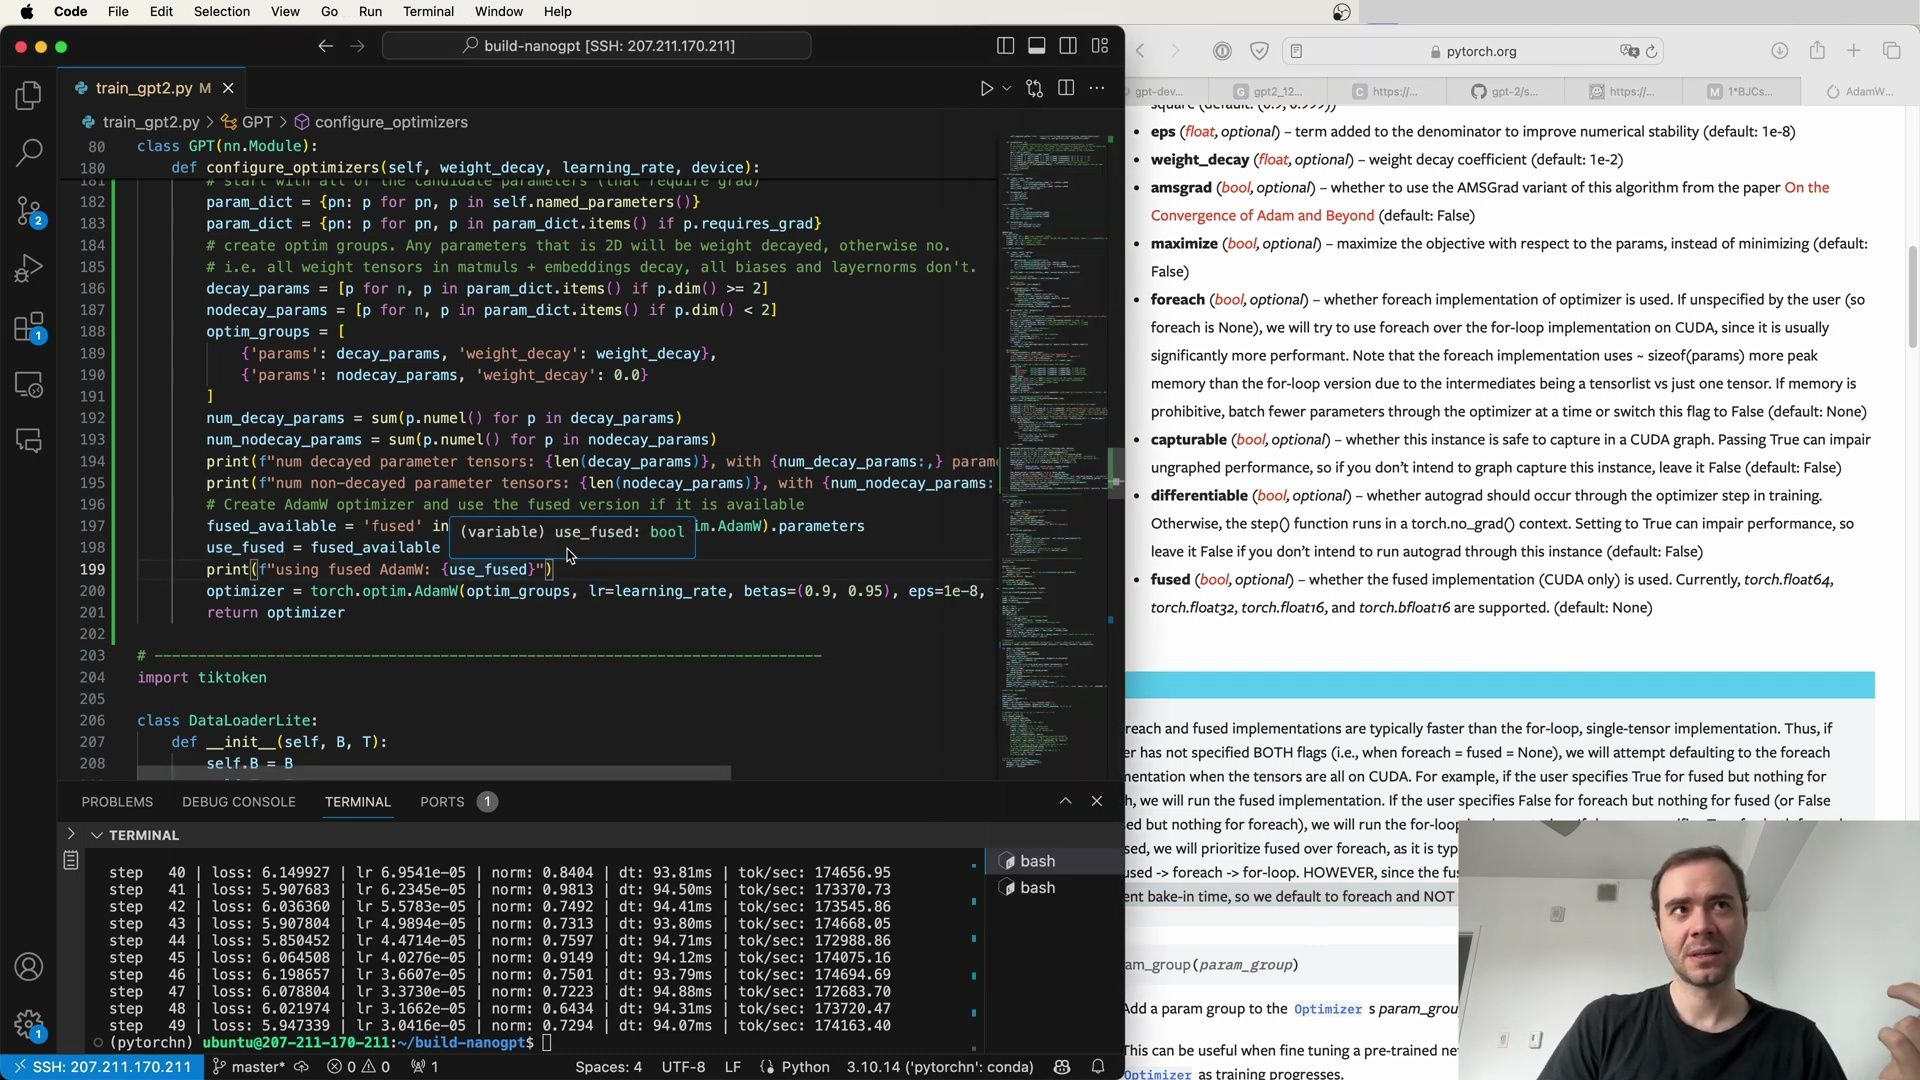Open the Search view in activity bar
The image size is (1920, 1080).
point(29,152)
